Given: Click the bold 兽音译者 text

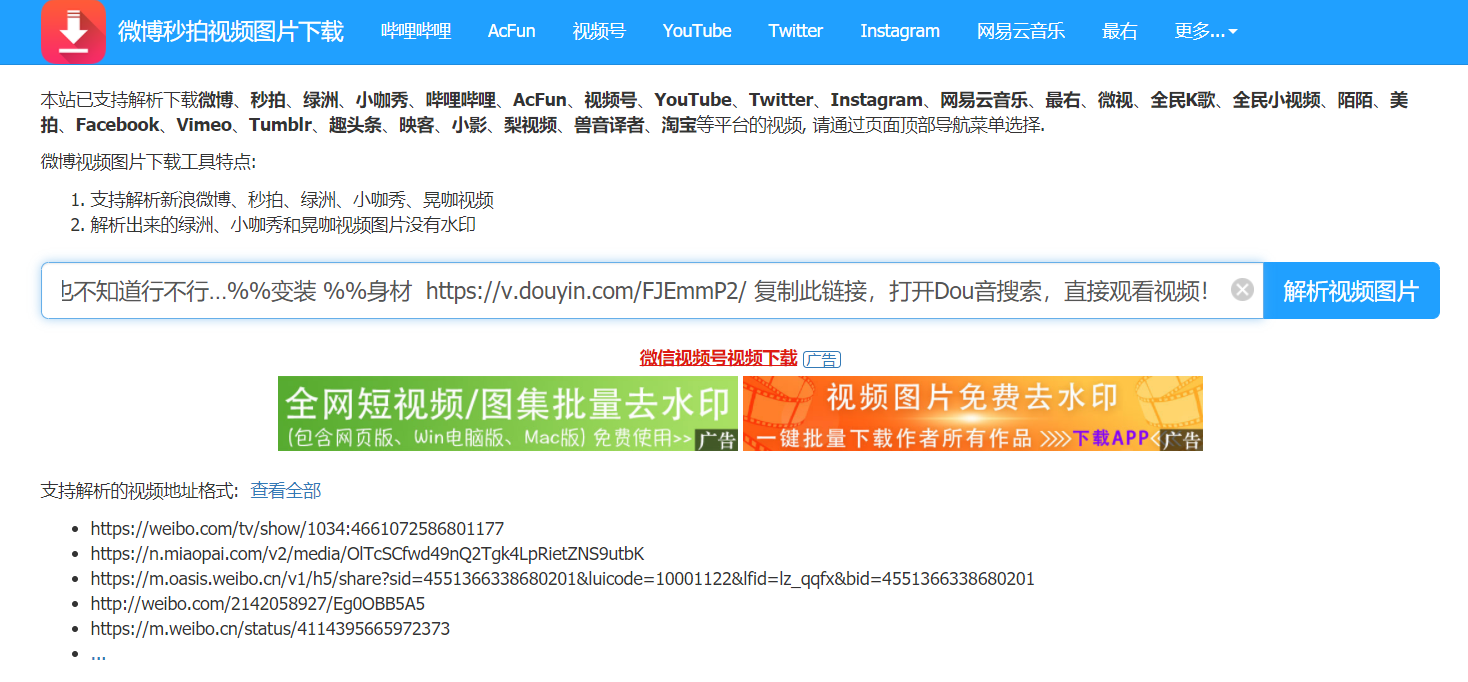Looking at the screenshot, I should [x=608, y=125].
